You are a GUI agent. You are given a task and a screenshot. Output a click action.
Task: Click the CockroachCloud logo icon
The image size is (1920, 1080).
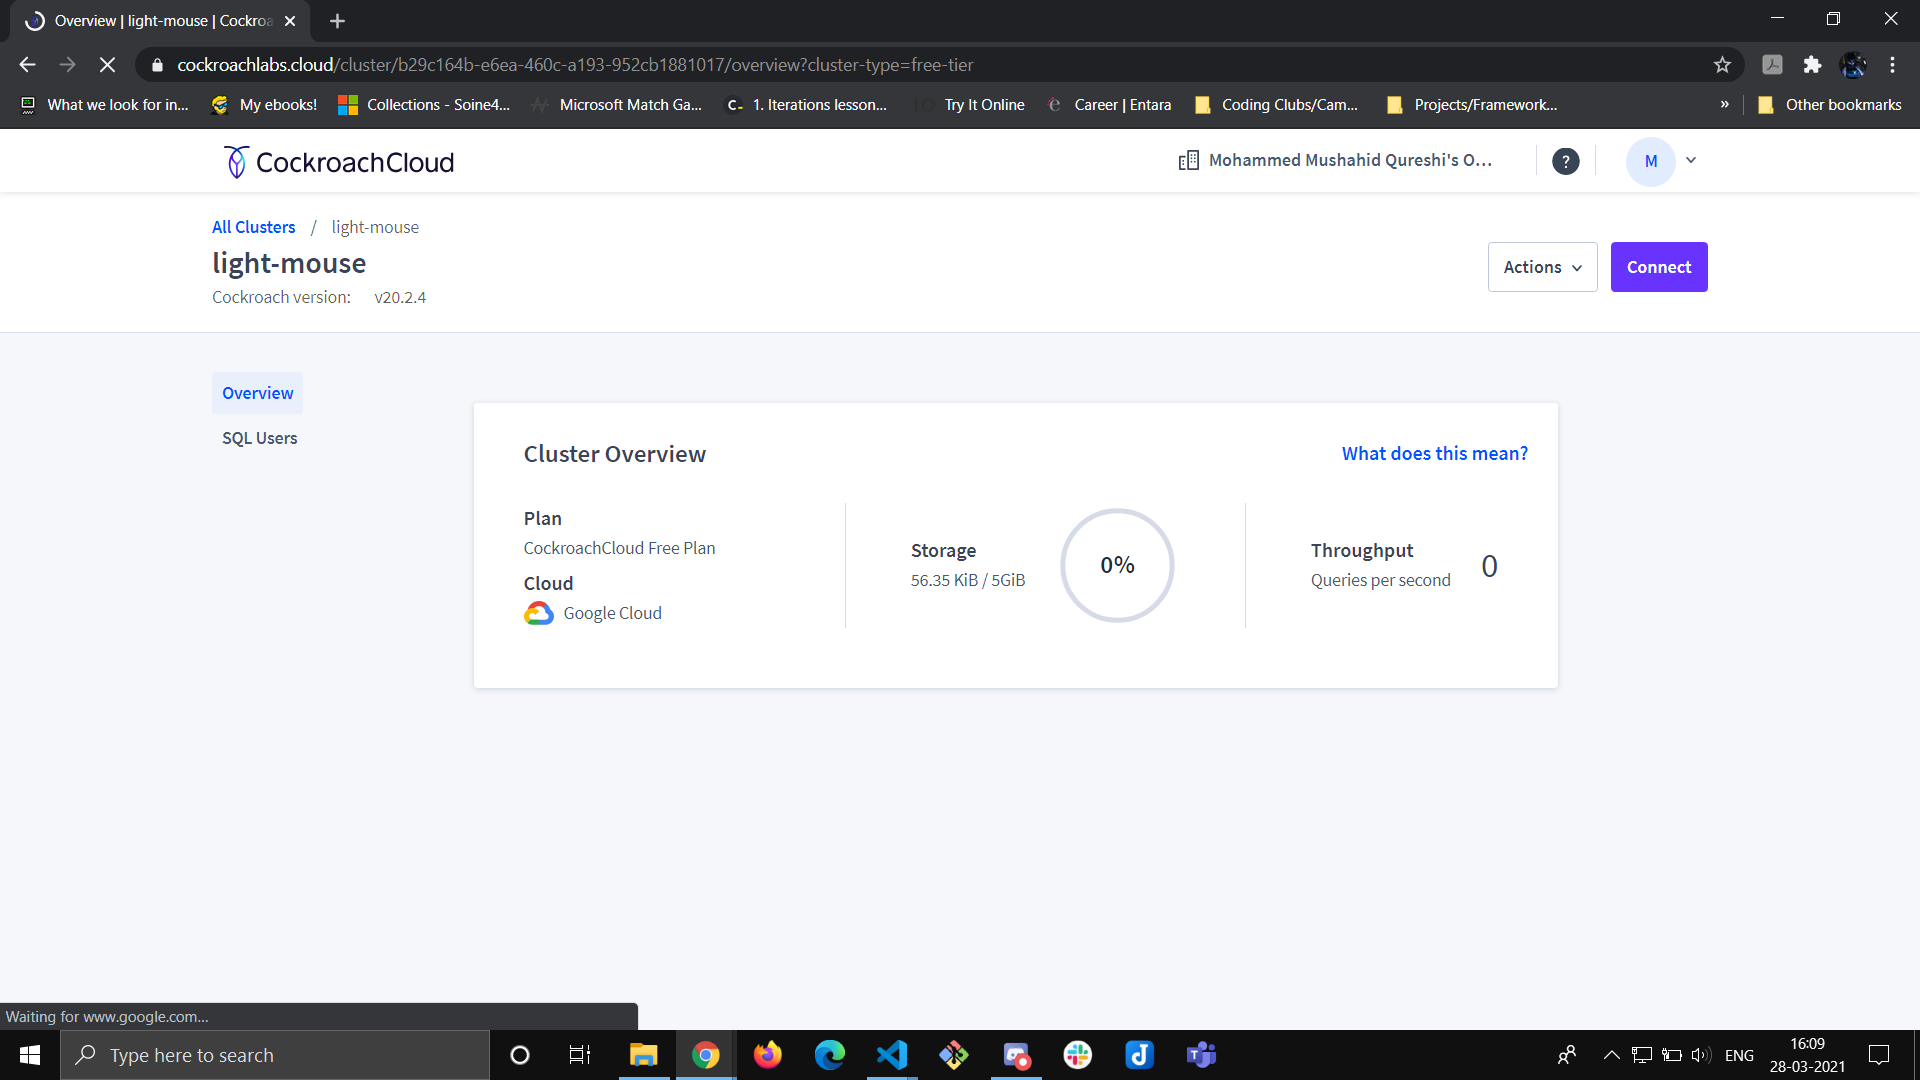click(236, 162)
